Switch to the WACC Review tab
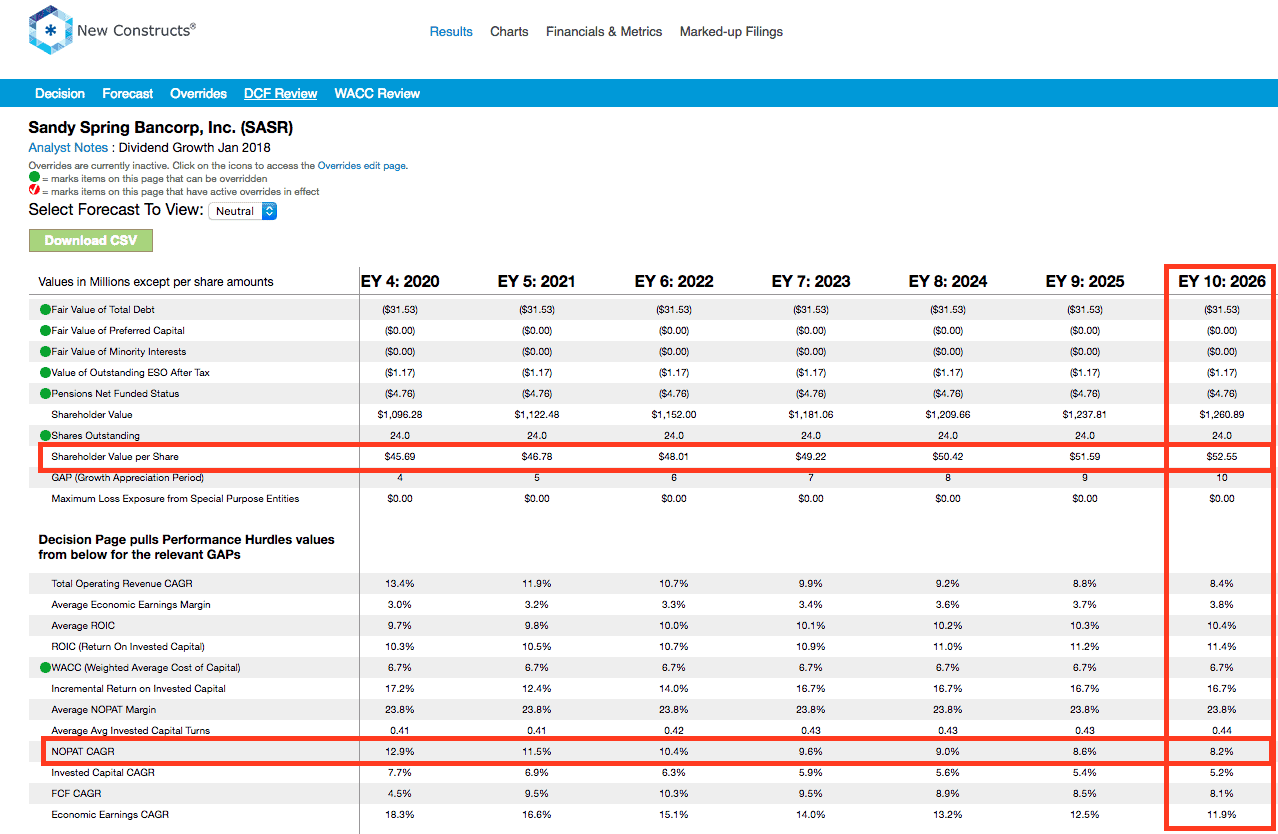 377,93
